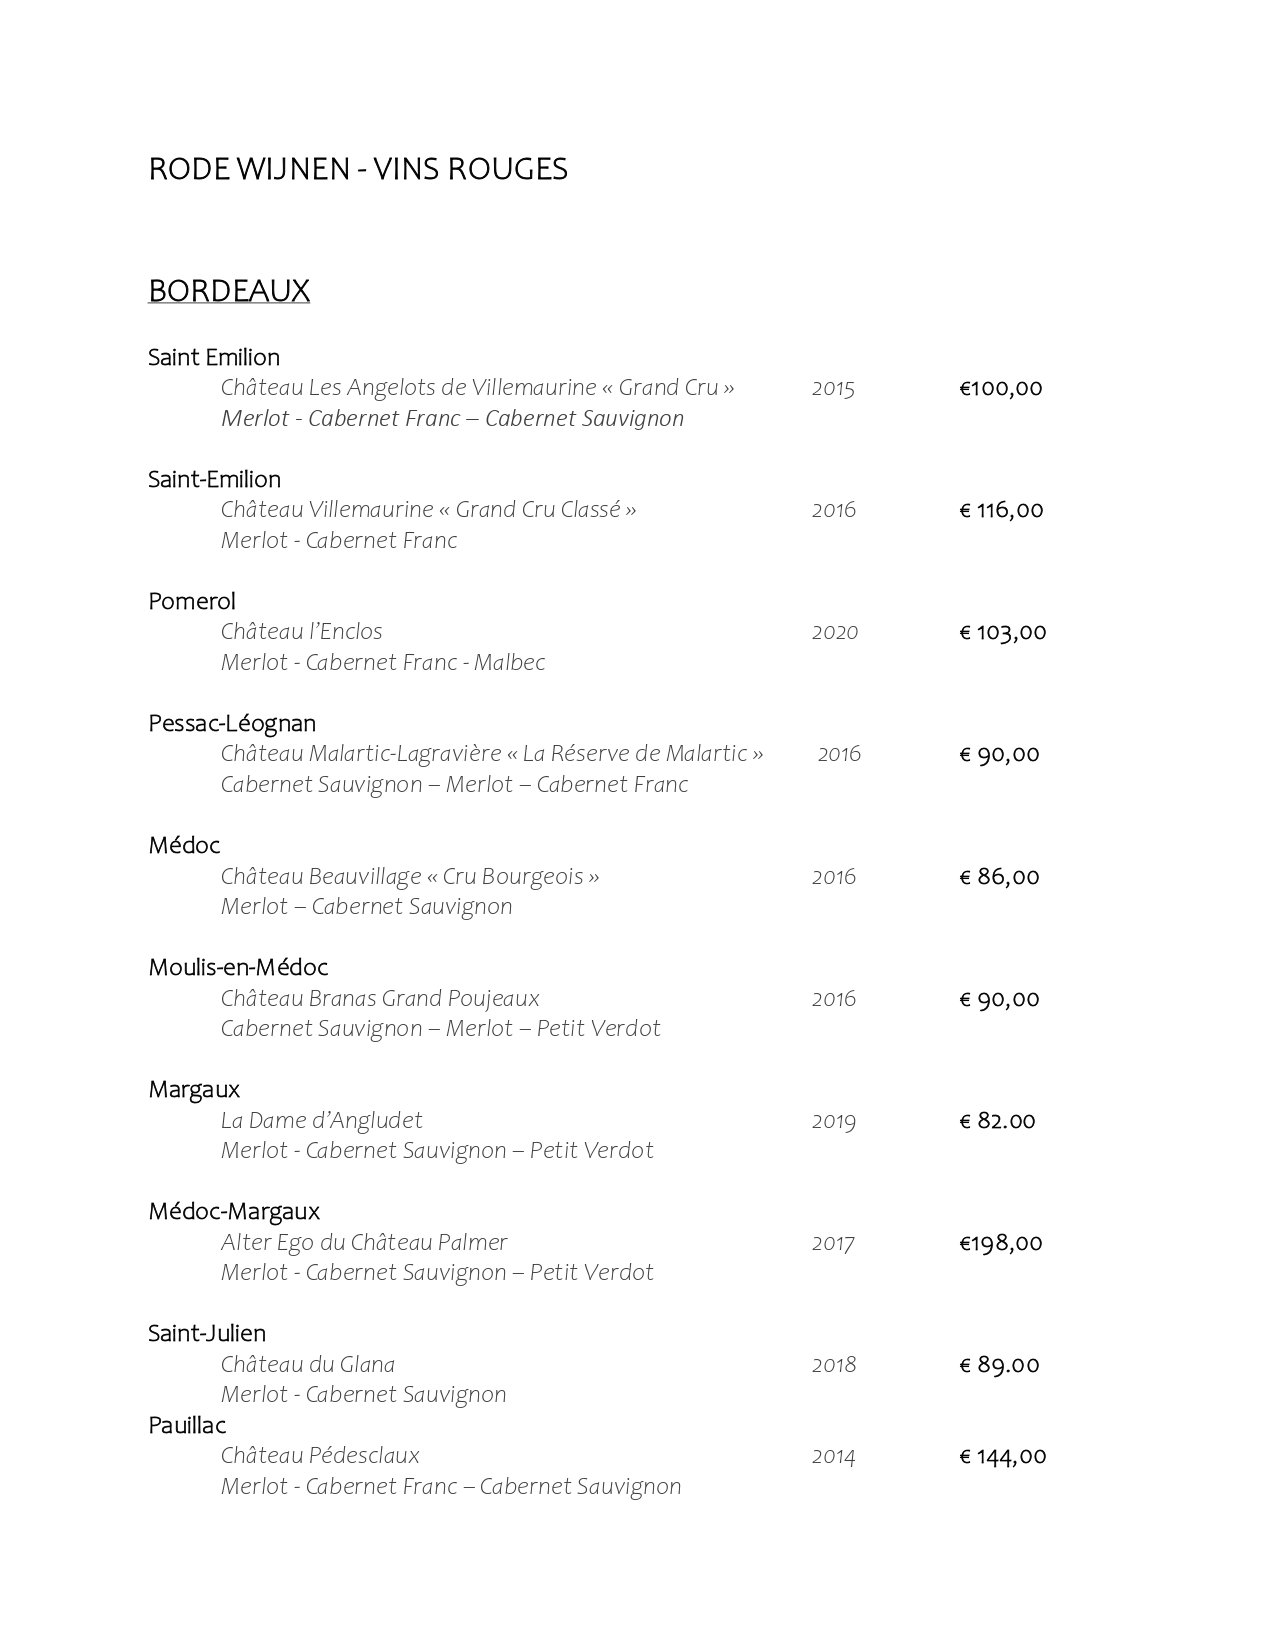The image size is (1275, 1650).
Task: Click the Pessac-Léognan region label
Action: [x=232, y=723]
